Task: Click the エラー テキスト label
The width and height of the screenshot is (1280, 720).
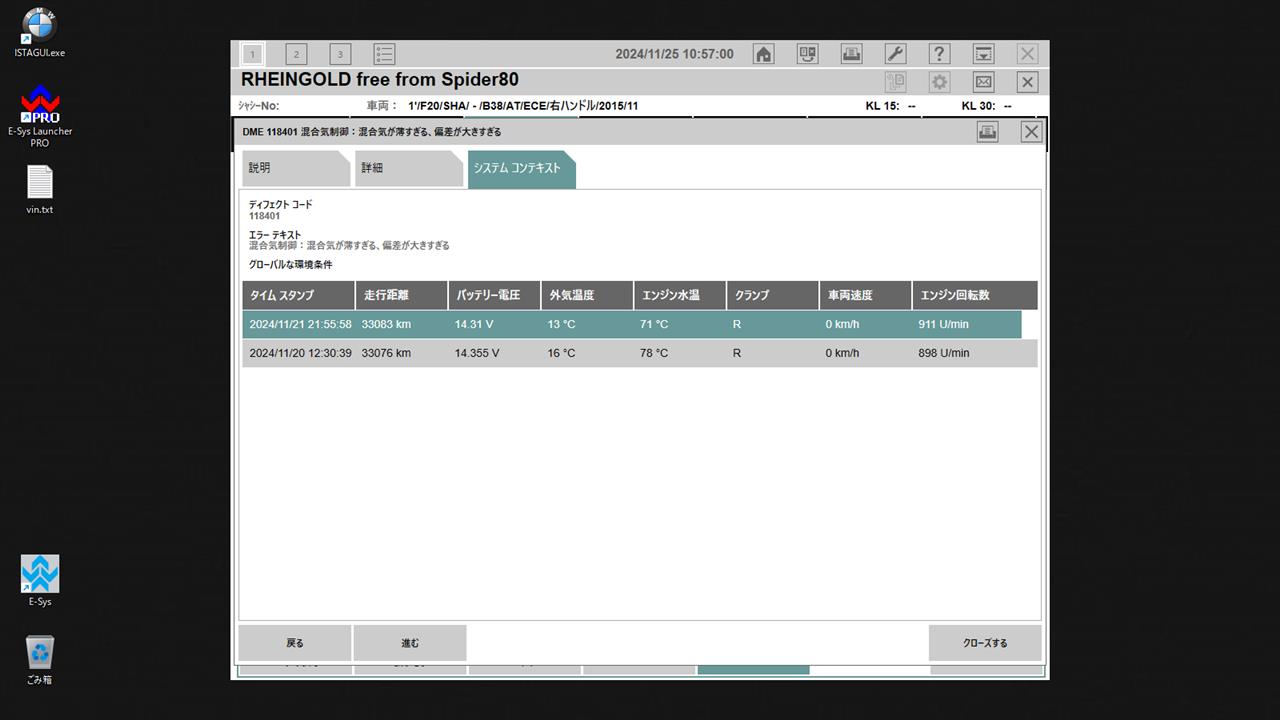Action: tap(275, 235)
